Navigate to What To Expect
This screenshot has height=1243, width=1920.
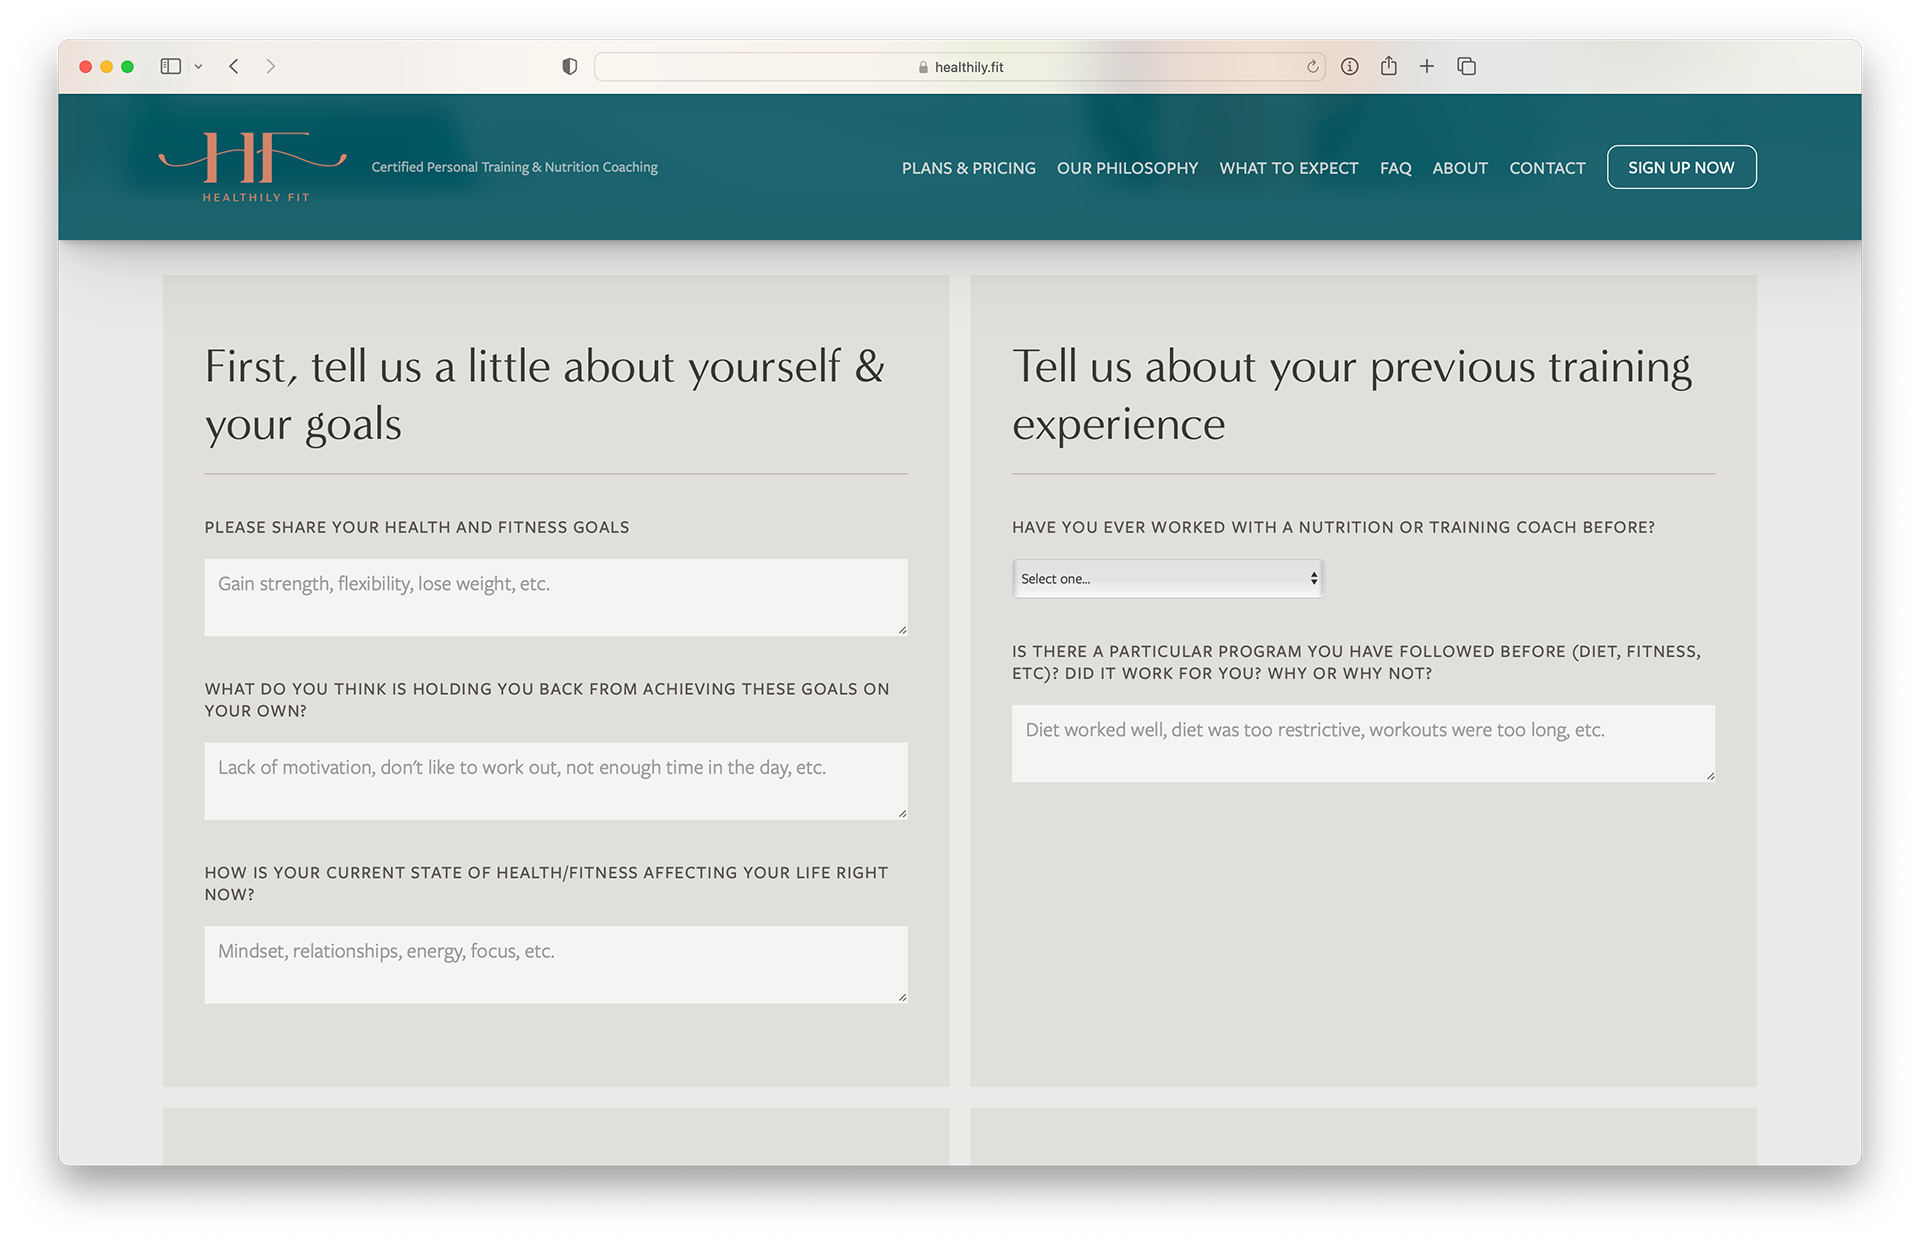tap(1288, 168)
